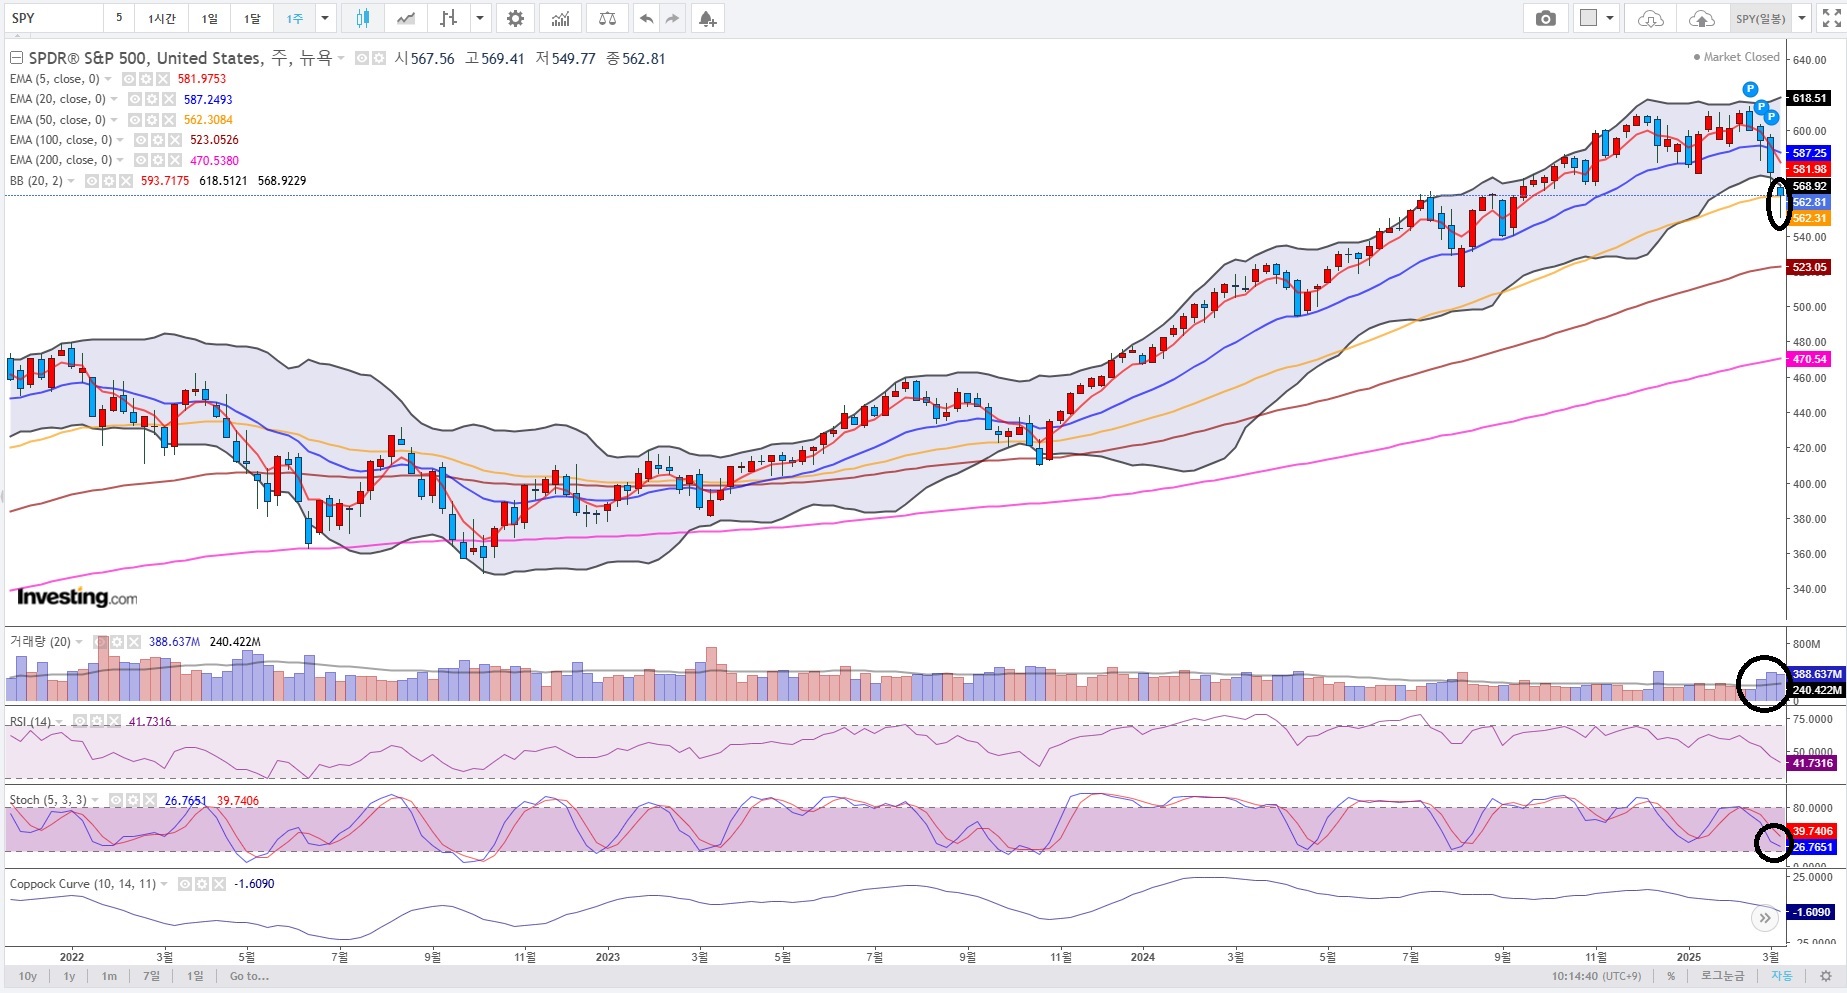Image resolution: width=1847 pixels, height=993 pixels.
Task: Hide the main SPDR S&P 500 series
Action: click(361, 58)
